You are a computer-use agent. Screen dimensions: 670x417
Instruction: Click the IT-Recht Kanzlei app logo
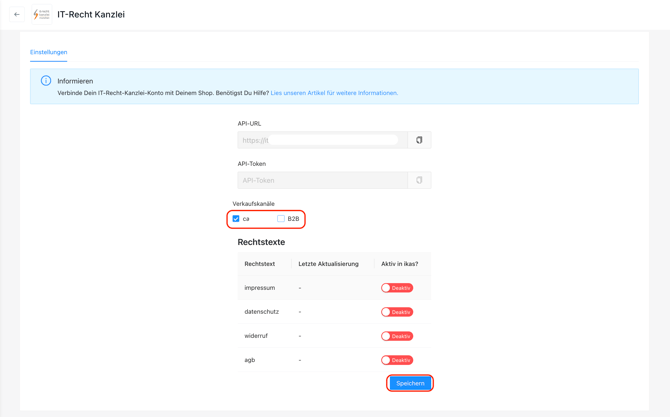tap(42, 15)
